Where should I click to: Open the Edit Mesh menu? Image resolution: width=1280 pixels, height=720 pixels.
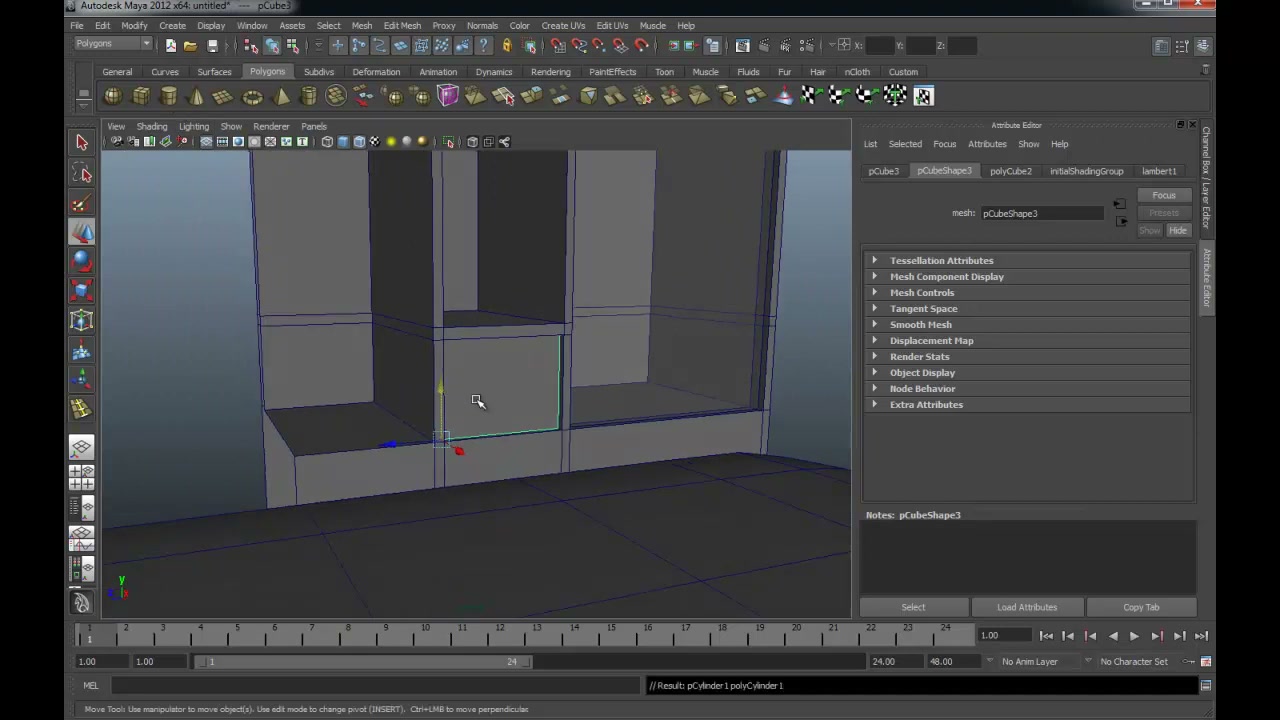(x=402, y=25)
